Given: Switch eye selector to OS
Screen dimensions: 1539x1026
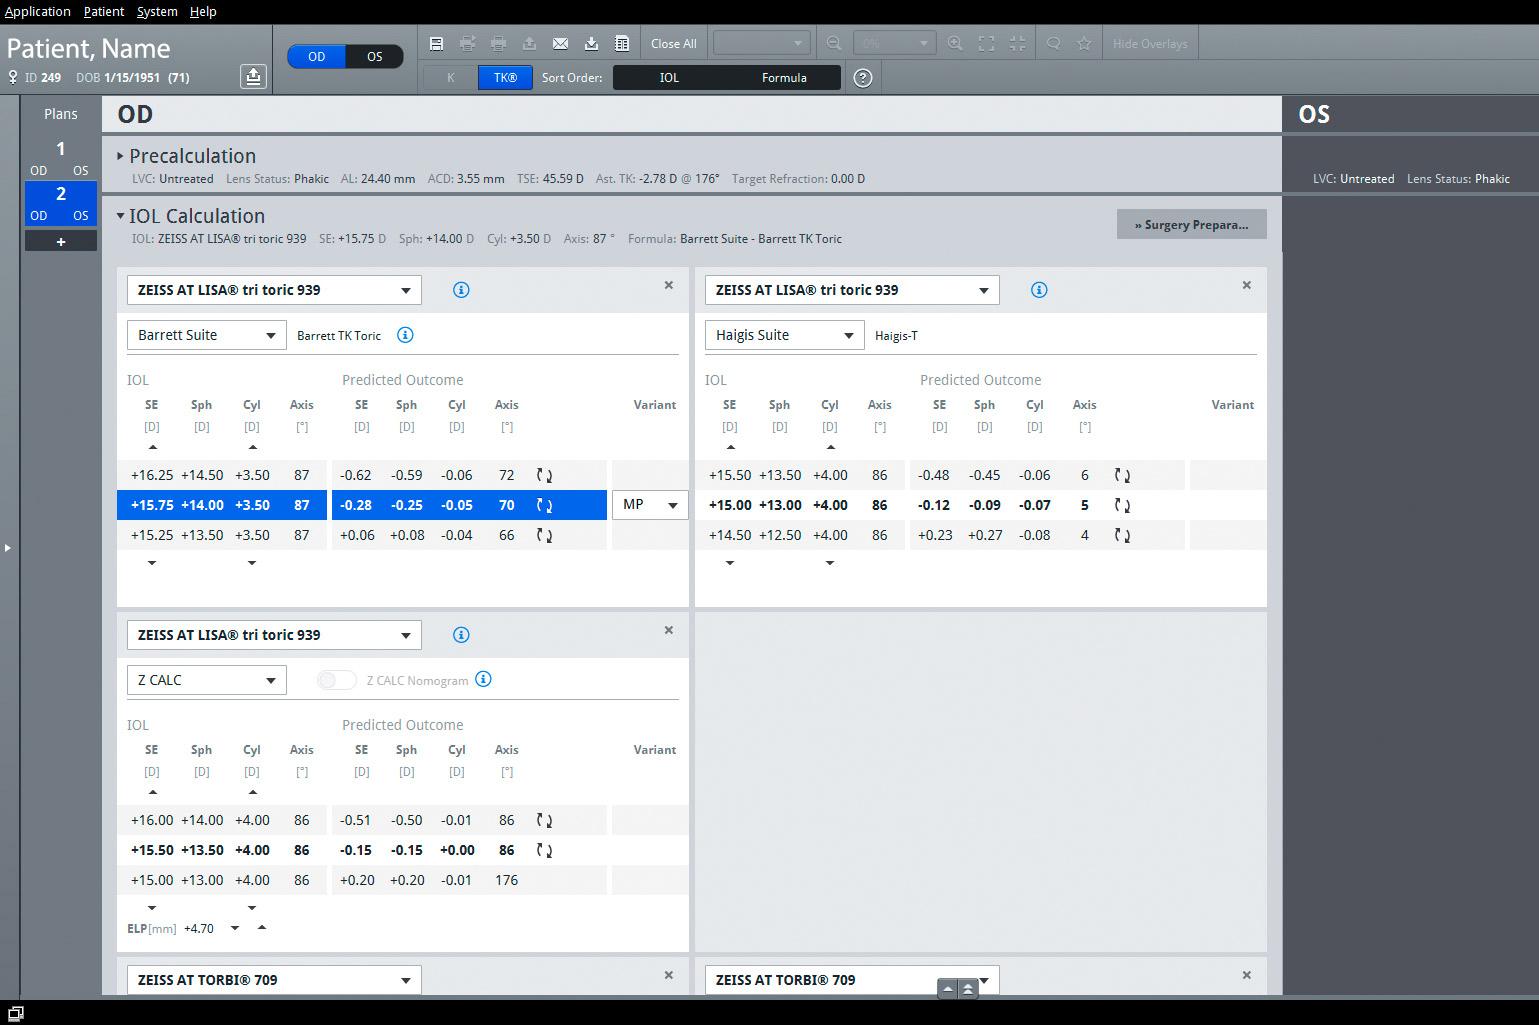Looking at the screenshot, I should 374,57.
